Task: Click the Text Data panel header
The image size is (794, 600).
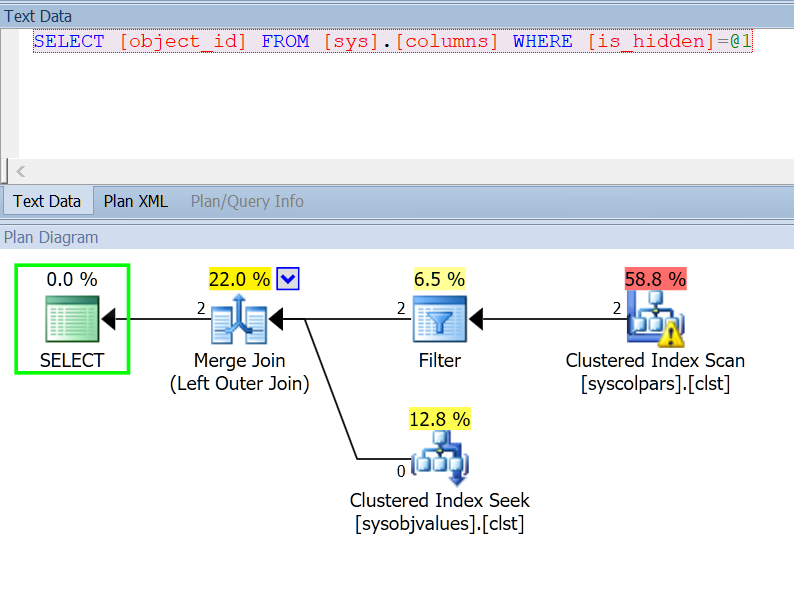Action: 397,16
